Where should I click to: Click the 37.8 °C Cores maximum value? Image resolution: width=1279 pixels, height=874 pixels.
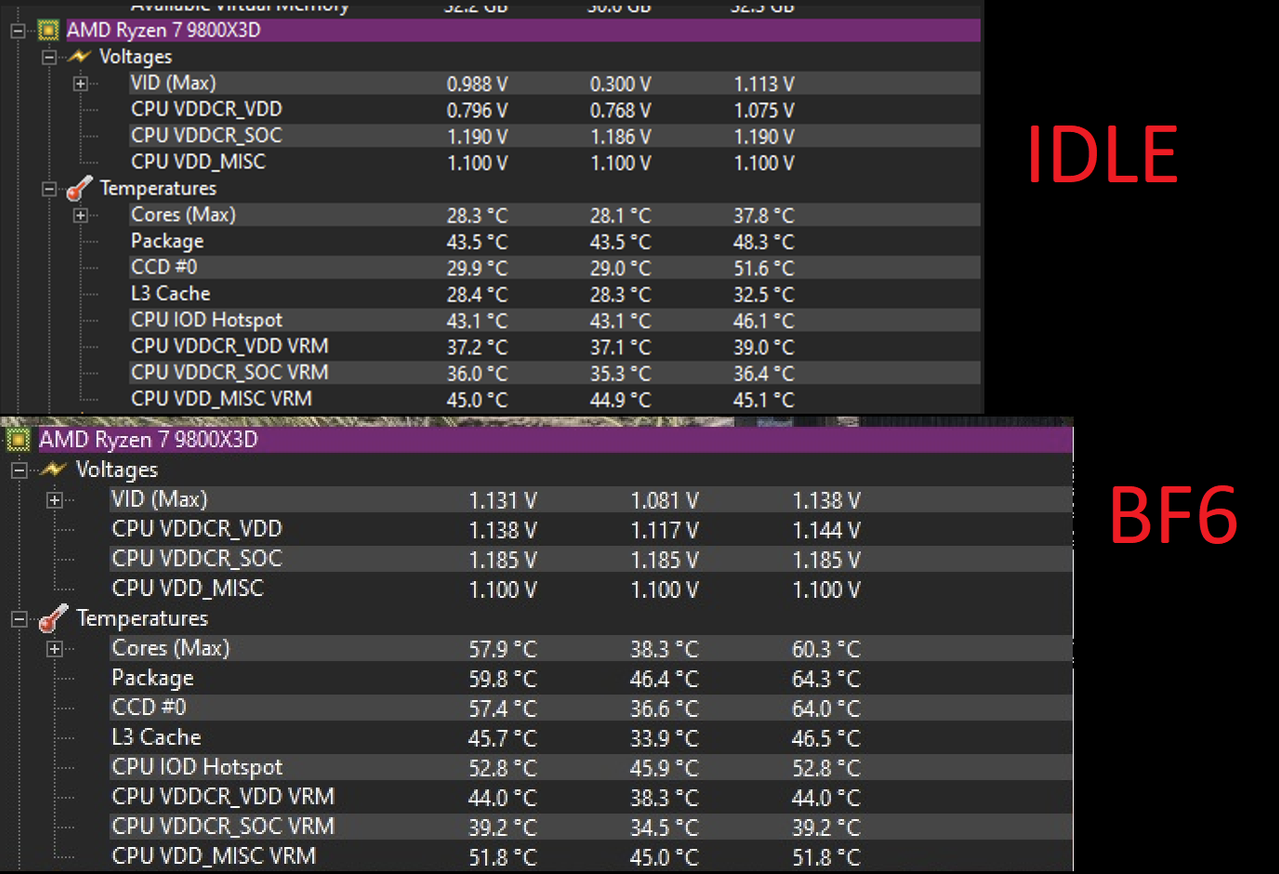pyautogui.click(x=764, y=215)
